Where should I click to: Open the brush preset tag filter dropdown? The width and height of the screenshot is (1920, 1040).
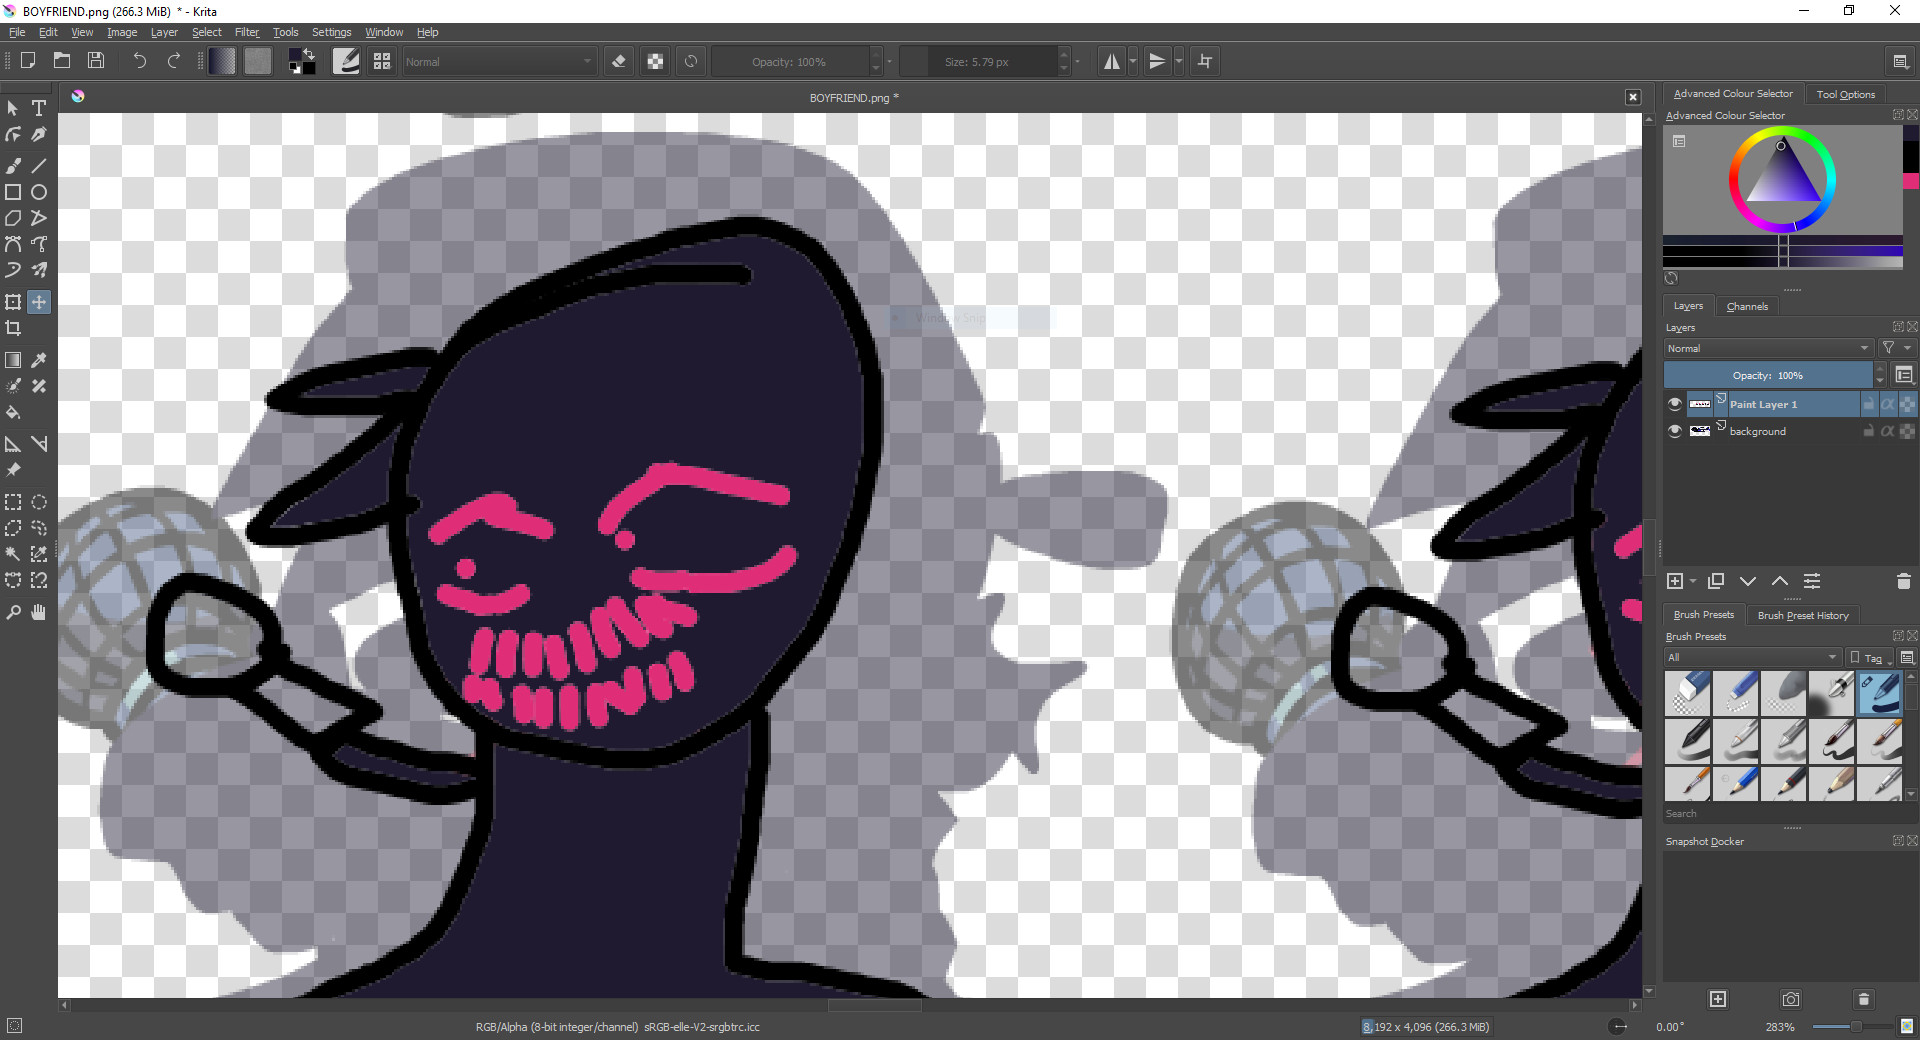tap(1868, 657)
